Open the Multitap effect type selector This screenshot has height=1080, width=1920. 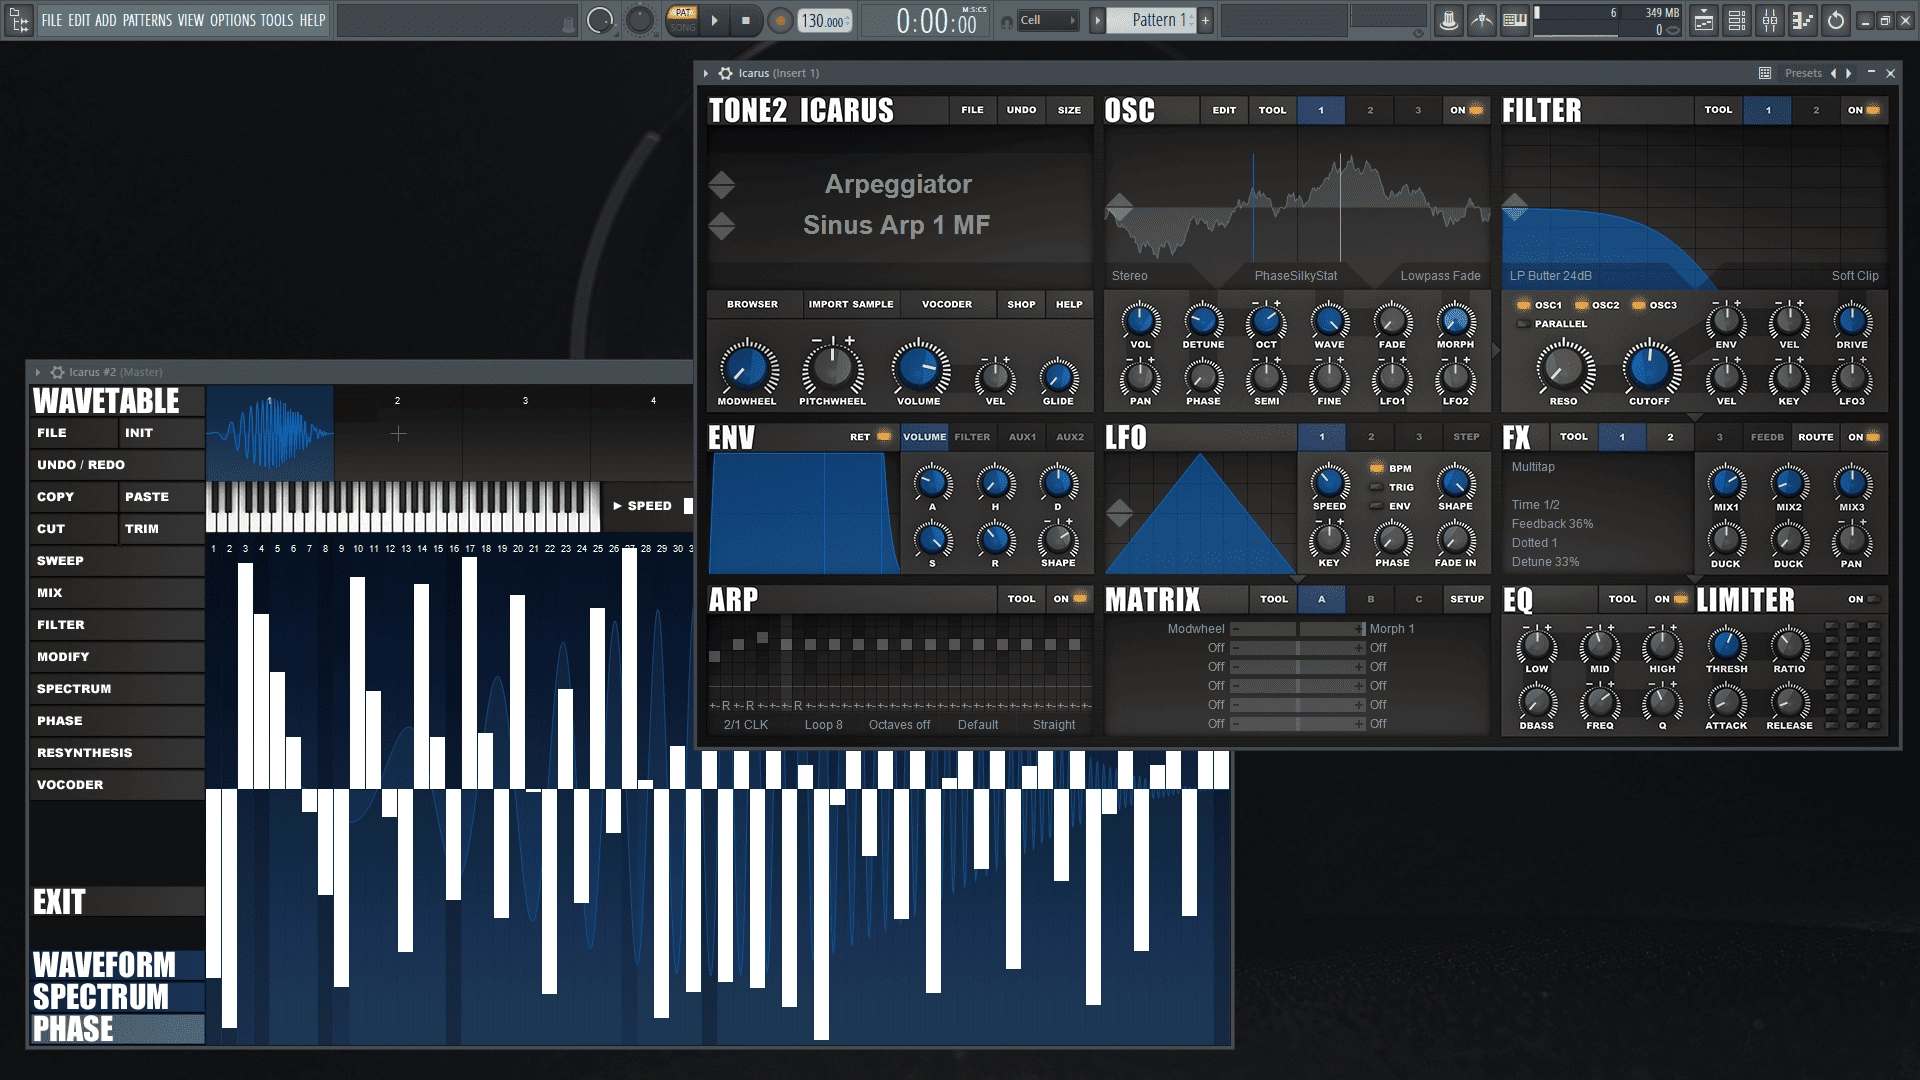[1533, 467]
